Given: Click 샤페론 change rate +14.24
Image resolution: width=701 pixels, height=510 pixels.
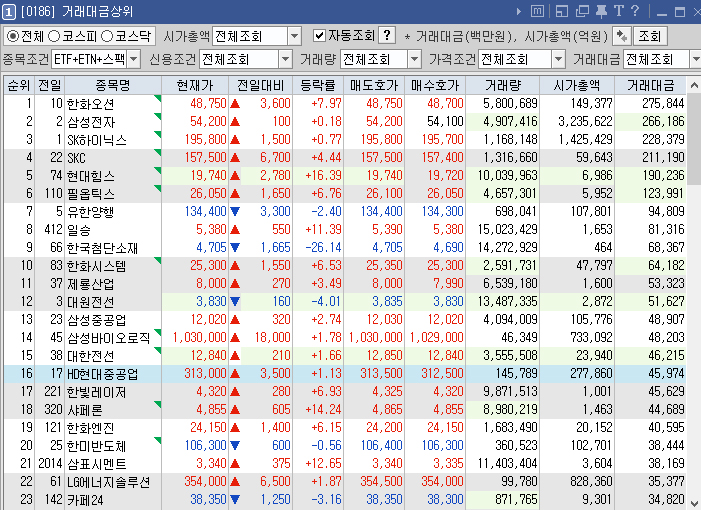Looking at the screenshot, I should [x=323, y=410].
